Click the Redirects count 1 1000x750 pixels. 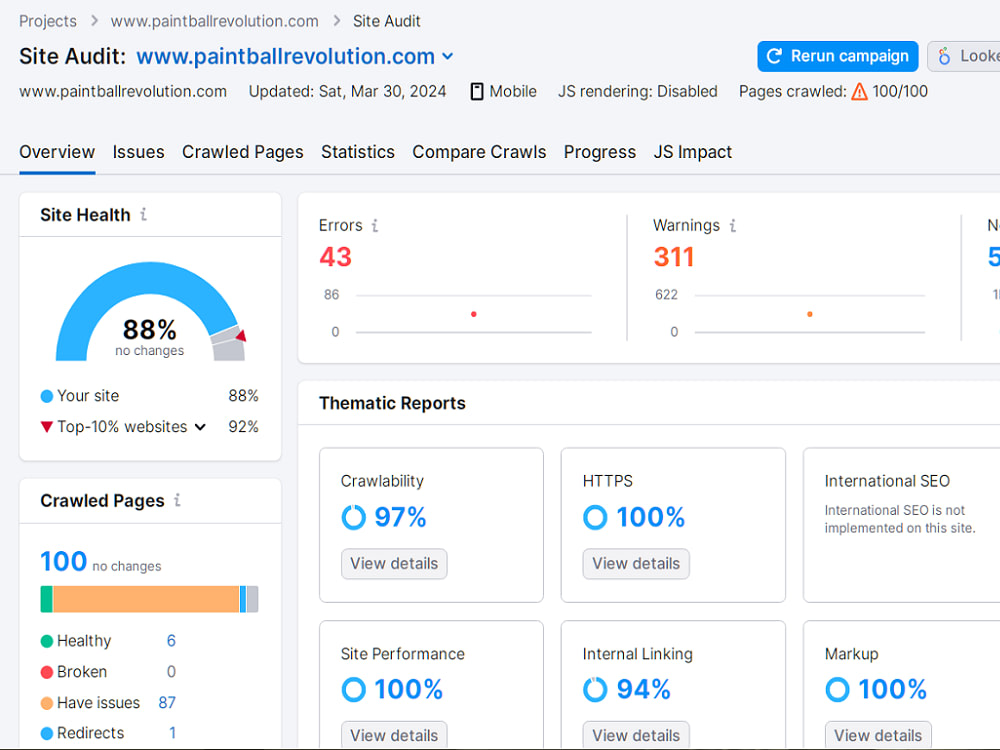172,733
